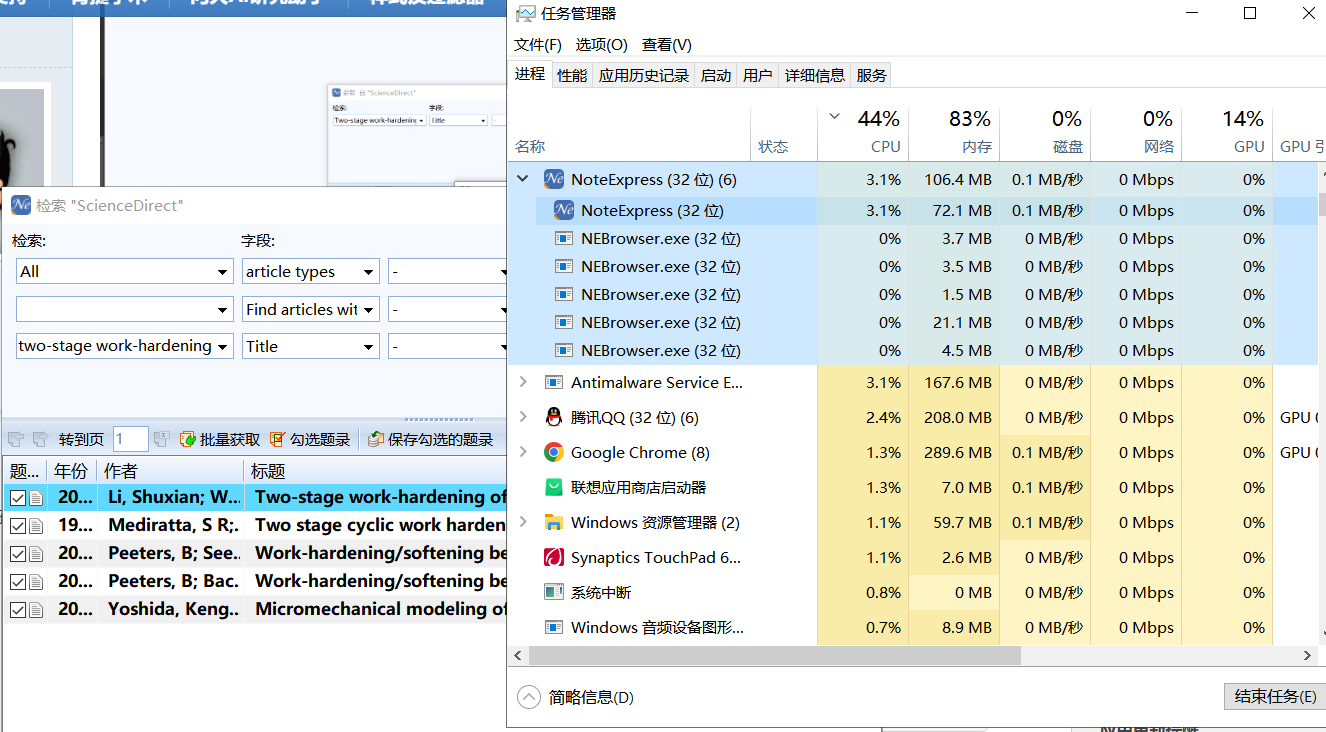Expand the Windows 资源管理器 (2) group
Image resolution: width=1326 pixels, height=732 pixels.
[x=522, y=523]
